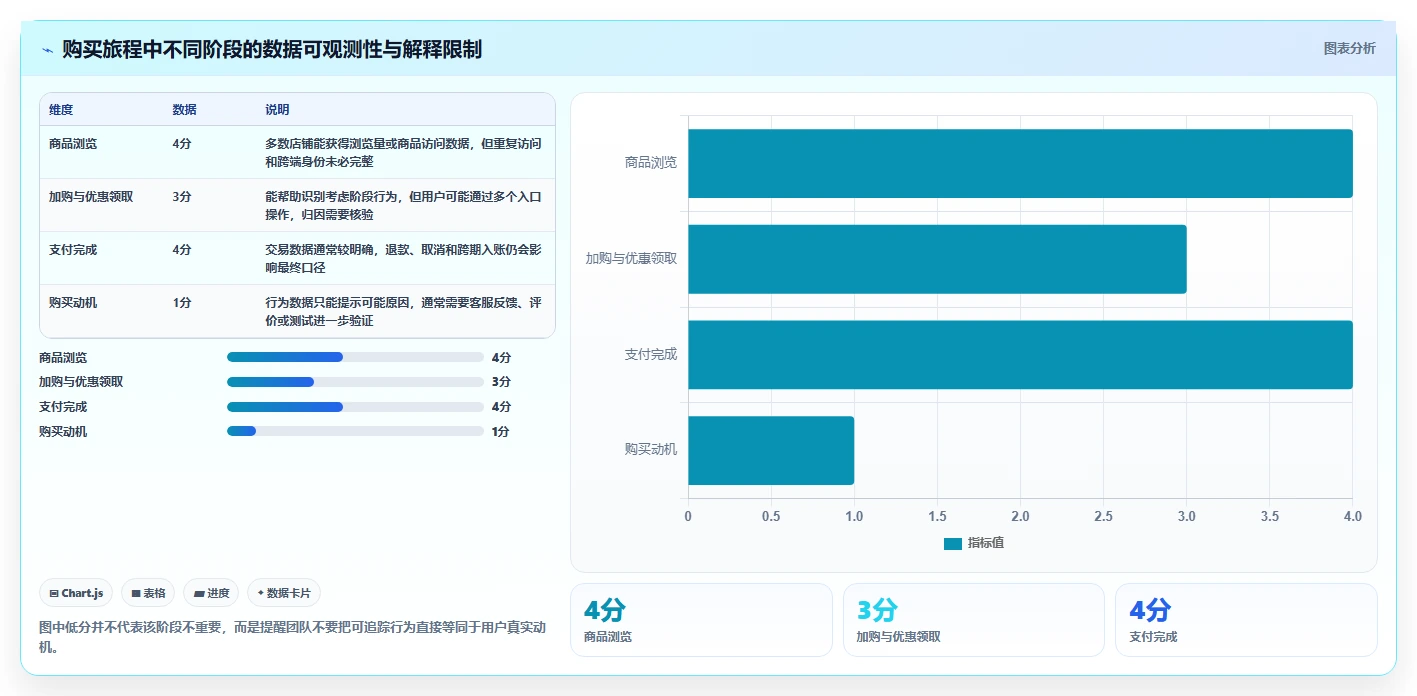Select the Chart.js tag chip
Screen dimensions: 1417x696
[x=77, y=593]
